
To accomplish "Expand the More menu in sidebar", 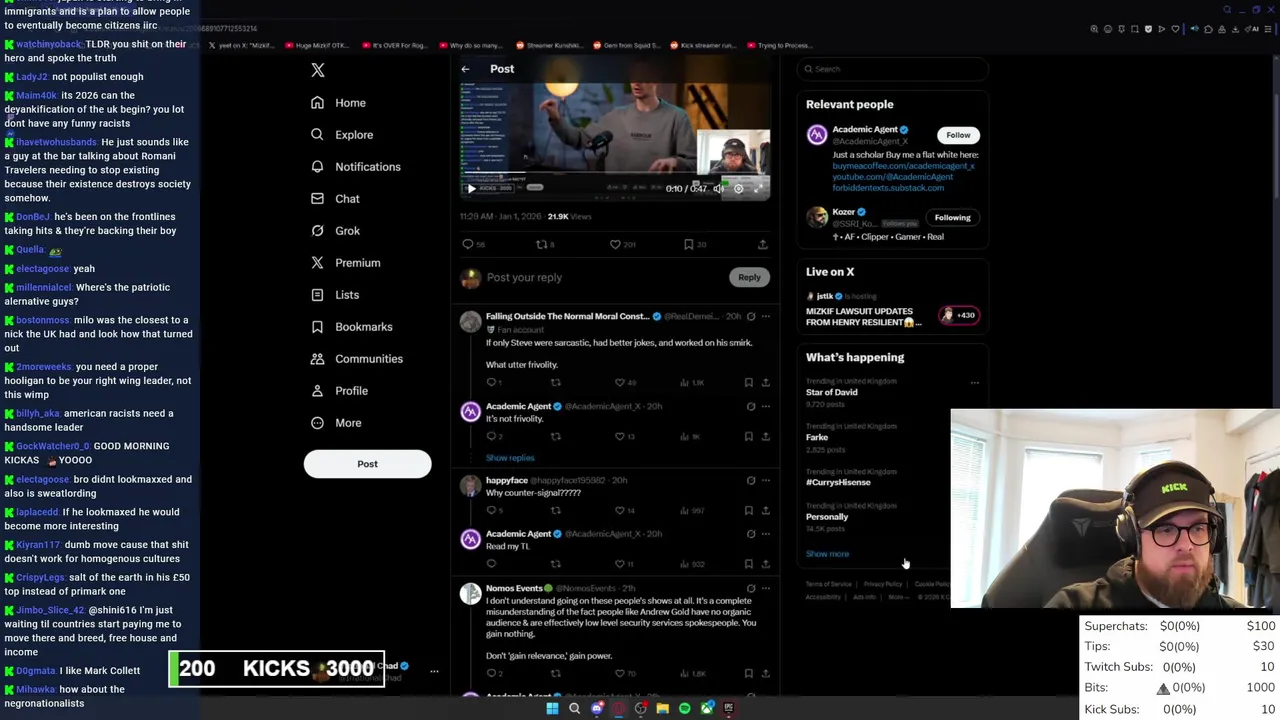I will tap(336, 423).
